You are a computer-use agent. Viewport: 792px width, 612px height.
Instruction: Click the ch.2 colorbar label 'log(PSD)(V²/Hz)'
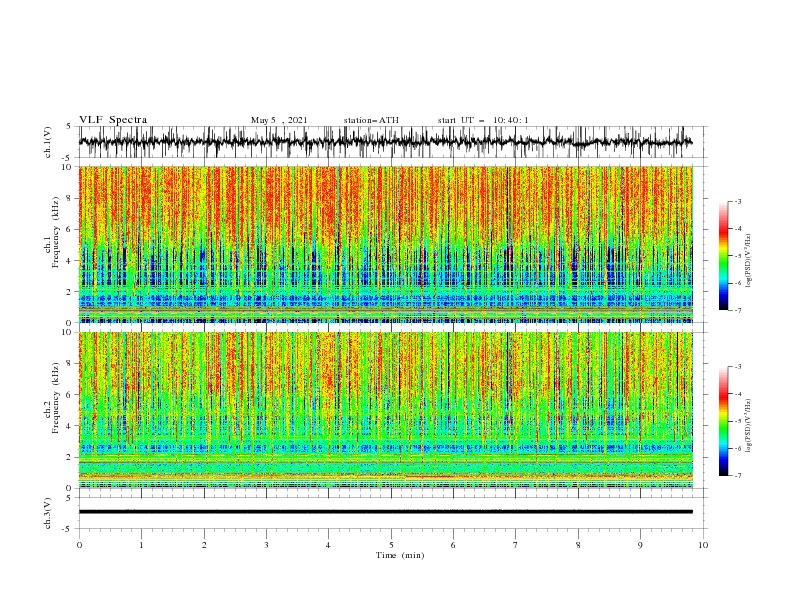click(x=748, y=426)
